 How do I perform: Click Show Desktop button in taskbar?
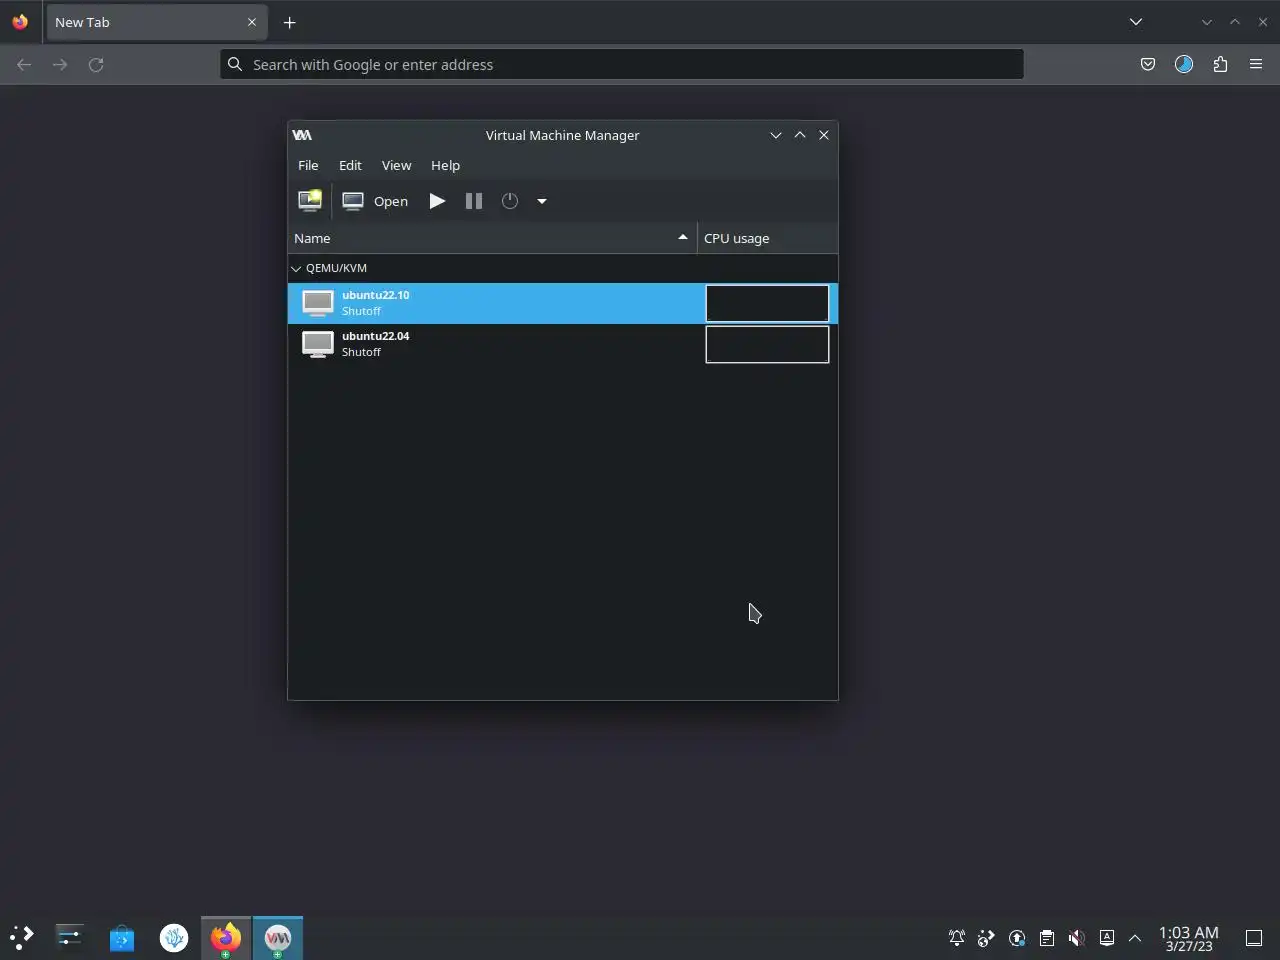click(x=1254, y=937)
